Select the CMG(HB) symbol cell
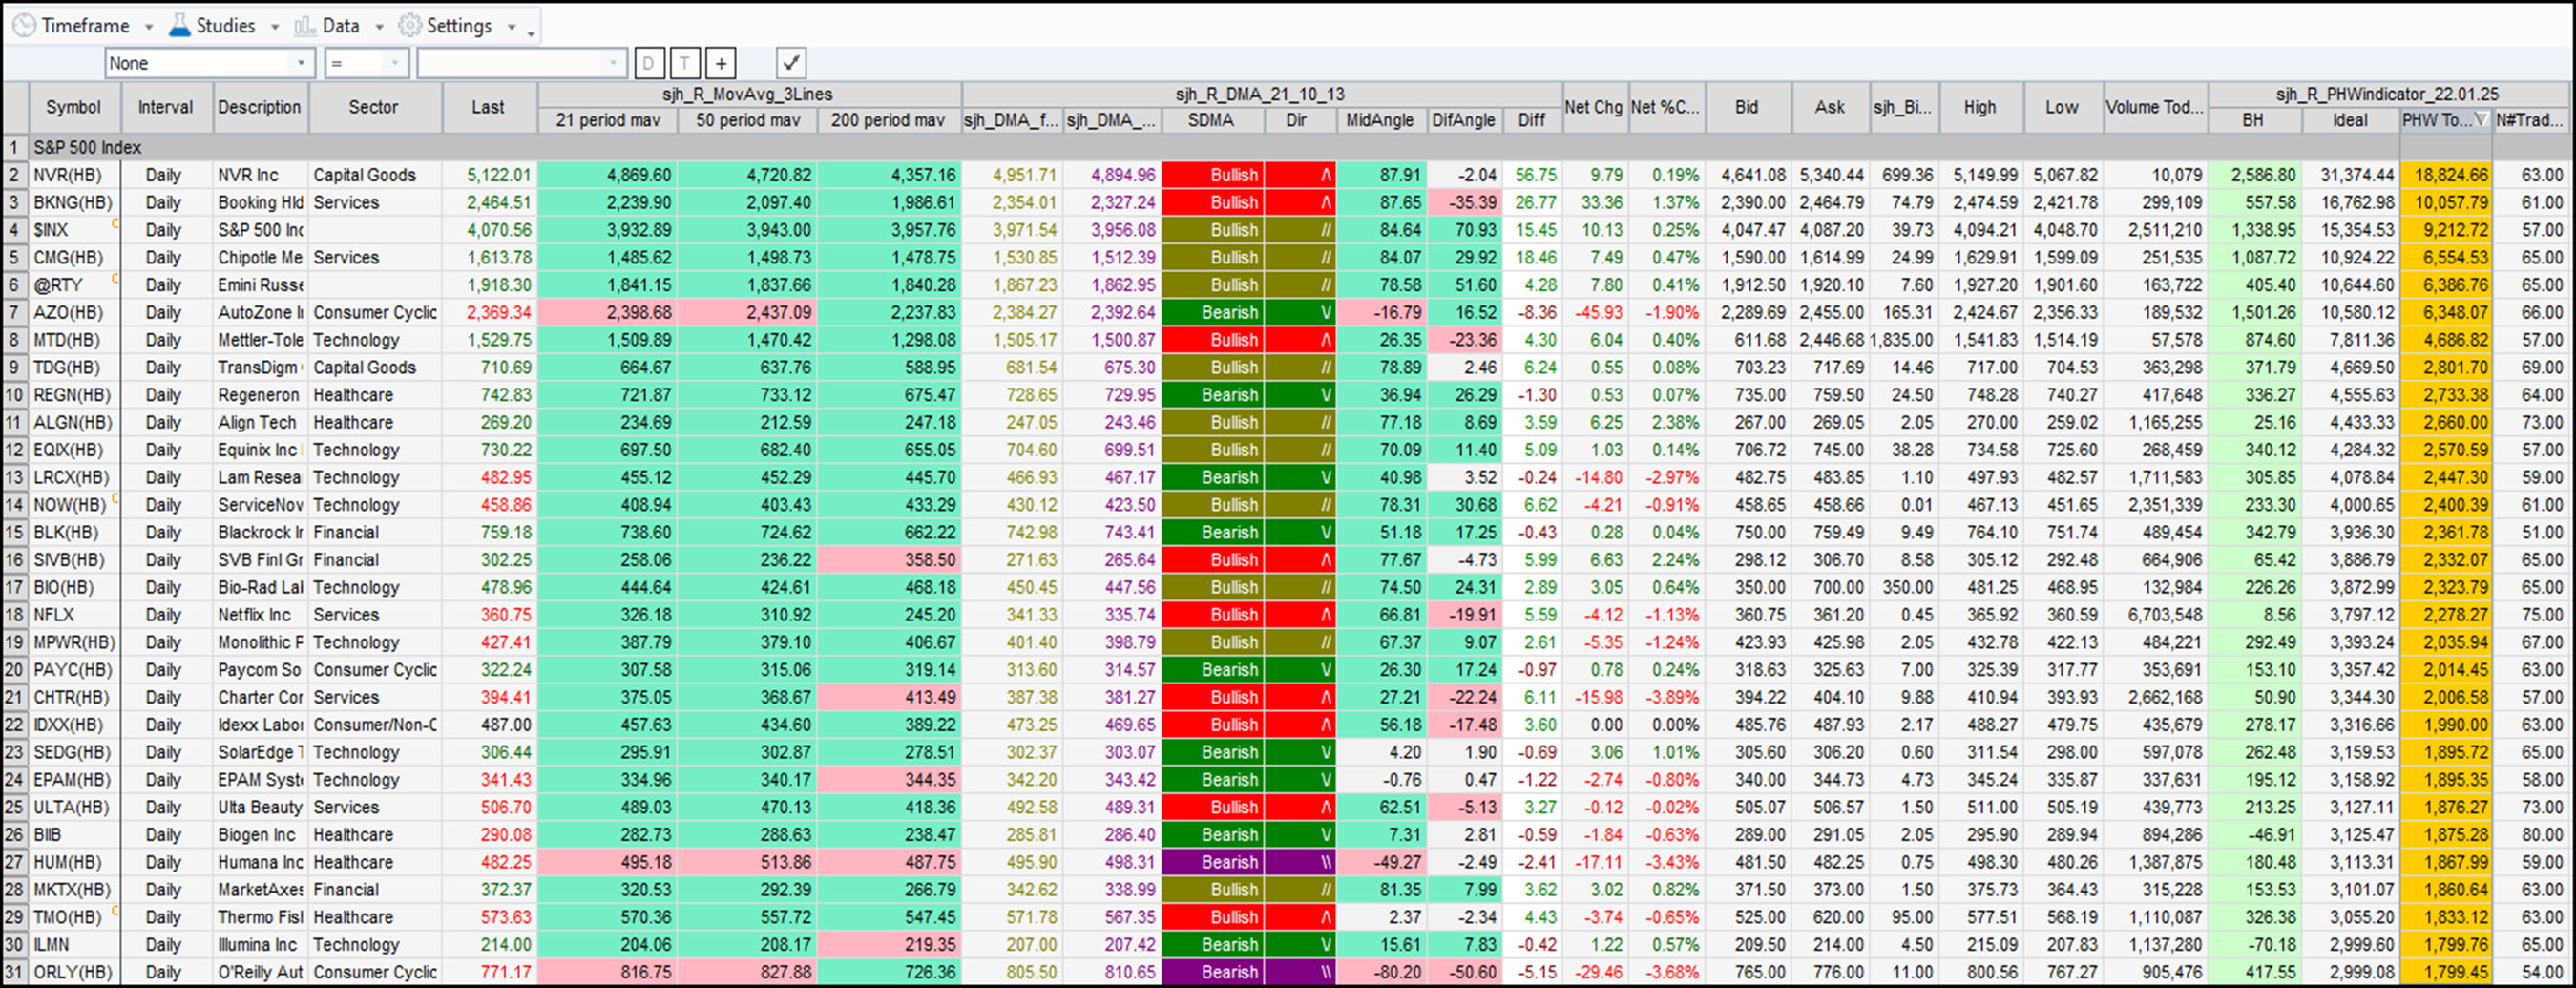 tap(74, 257)
